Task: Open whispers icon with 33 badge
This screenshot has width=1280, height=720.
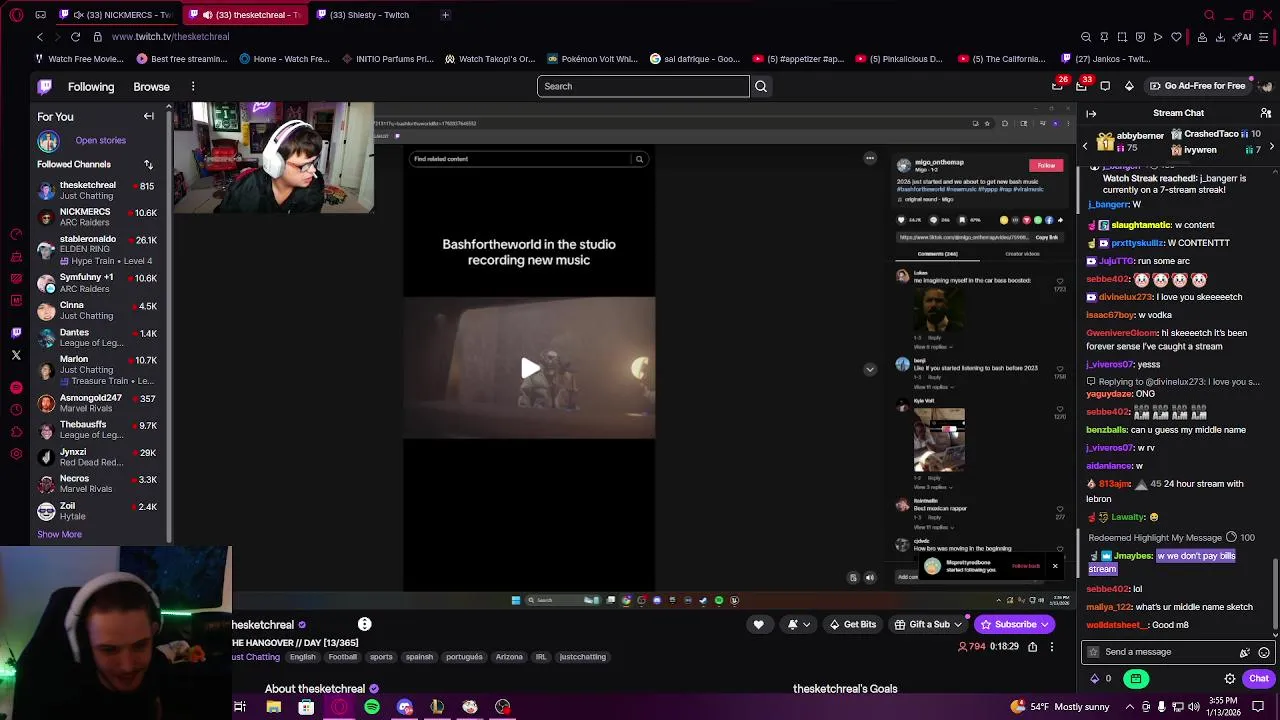Action: 1081,86
